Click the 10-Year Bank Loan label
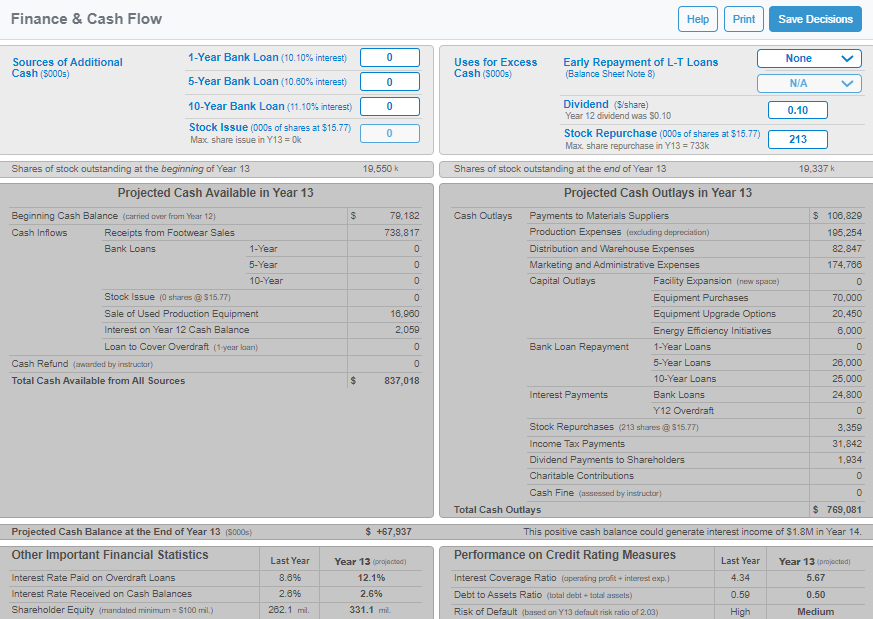This screenshot has height=619, width=873. point(236,106)
